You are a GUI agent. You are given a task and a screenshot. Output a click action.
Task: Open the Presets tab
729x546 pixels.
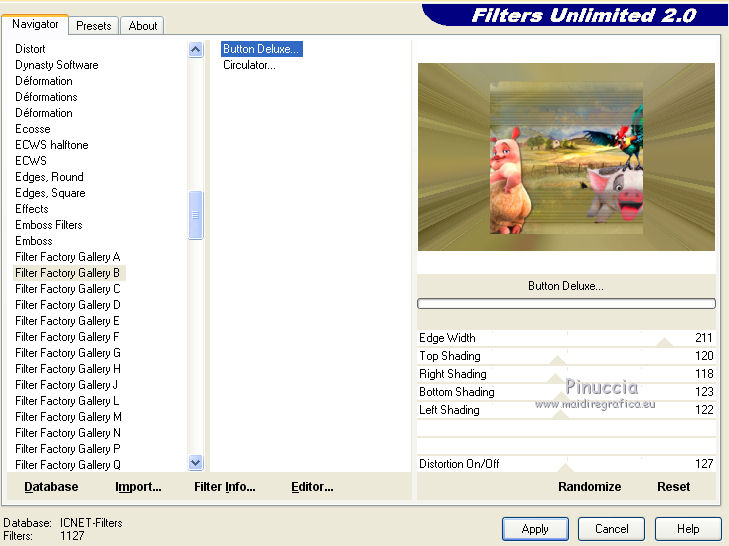pos(94,26)
